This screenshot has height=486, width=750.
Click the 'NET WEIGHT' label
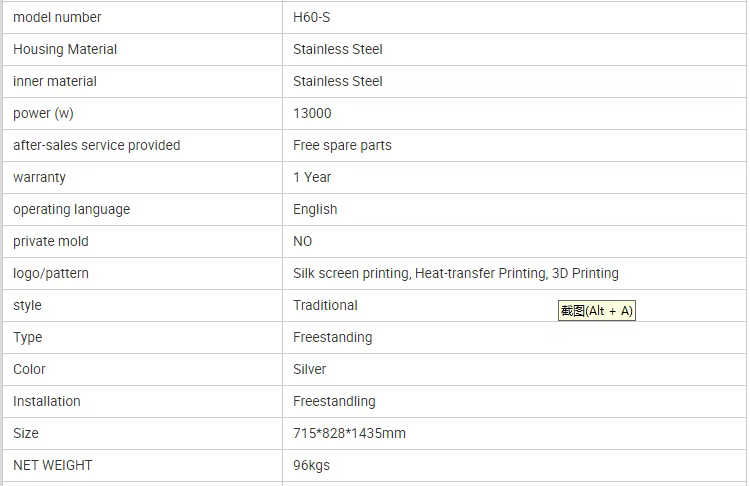click(x=53, y=465)
